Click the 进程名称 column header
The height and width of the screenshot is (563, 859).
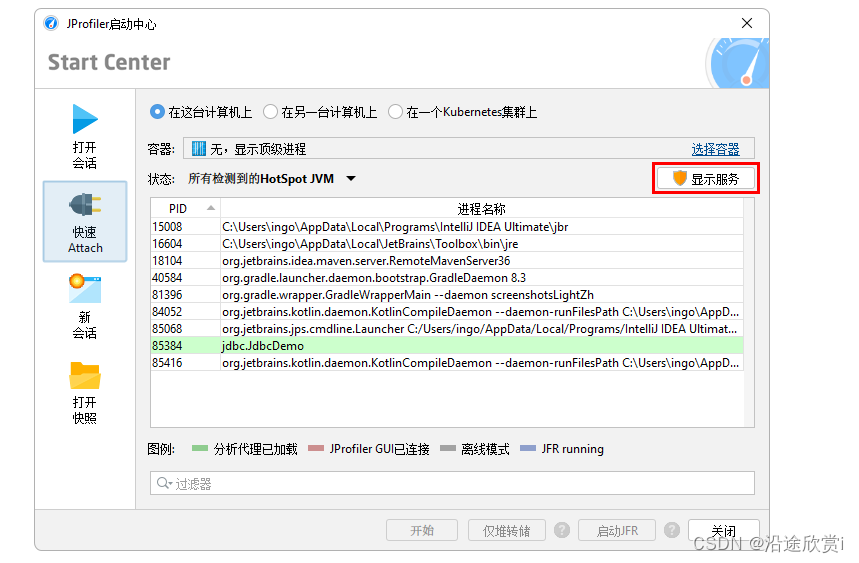[482, 209]
